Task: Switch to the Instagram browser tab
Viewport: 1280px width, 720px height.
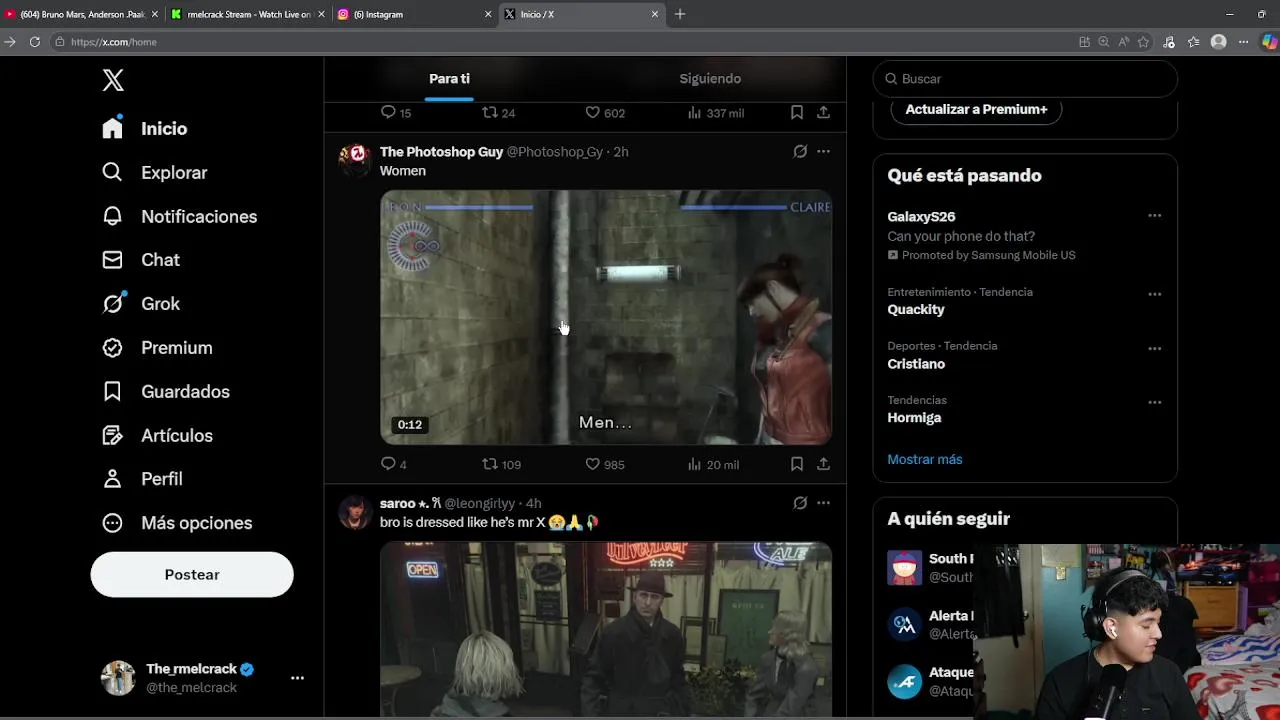Action: click(414, 14)
